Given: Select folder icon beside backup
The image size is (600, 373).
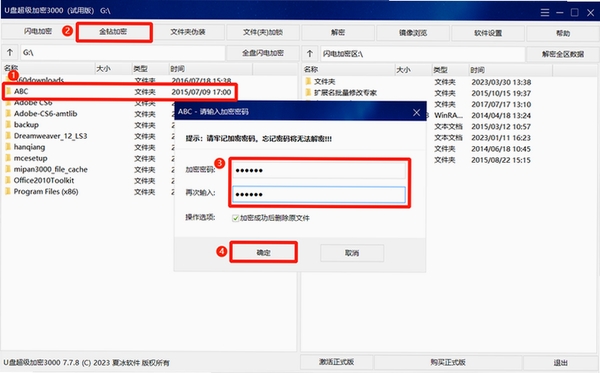Looking at the screenshot, I should tap(8, 125).
